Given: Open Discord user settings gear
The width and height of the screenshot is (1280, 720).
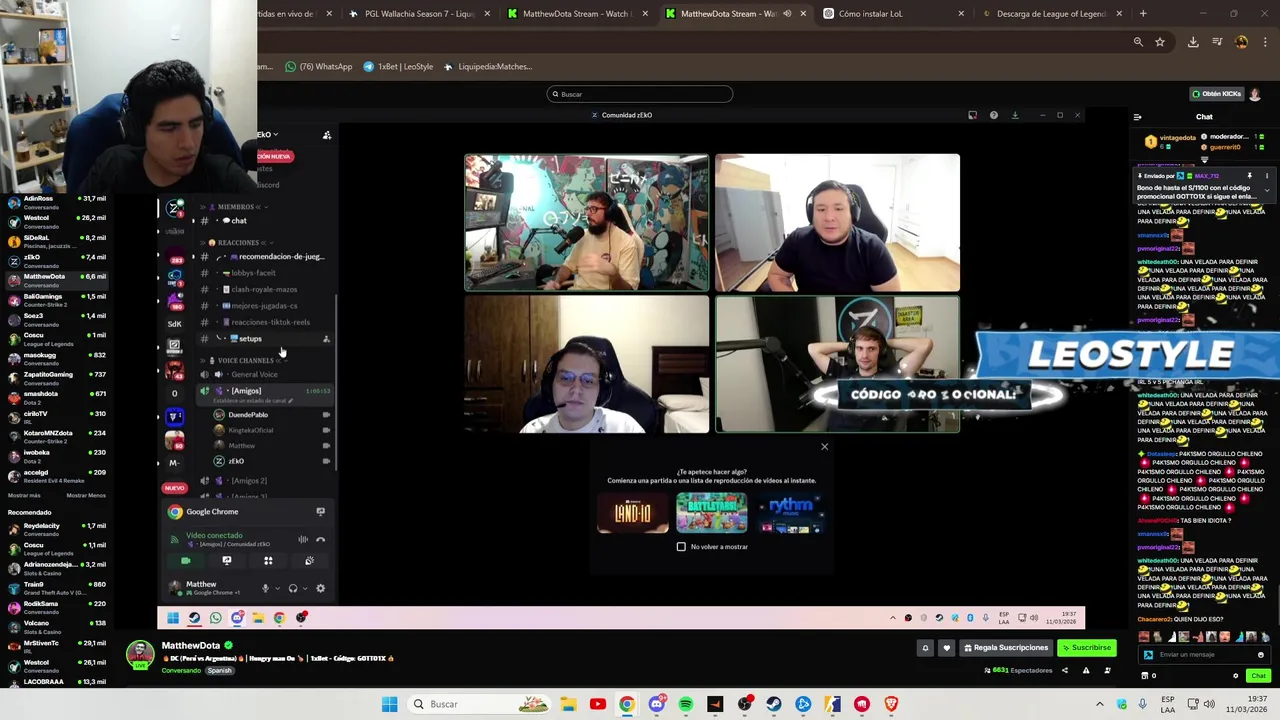Looking at the screenshot, I should click(320, 588).
